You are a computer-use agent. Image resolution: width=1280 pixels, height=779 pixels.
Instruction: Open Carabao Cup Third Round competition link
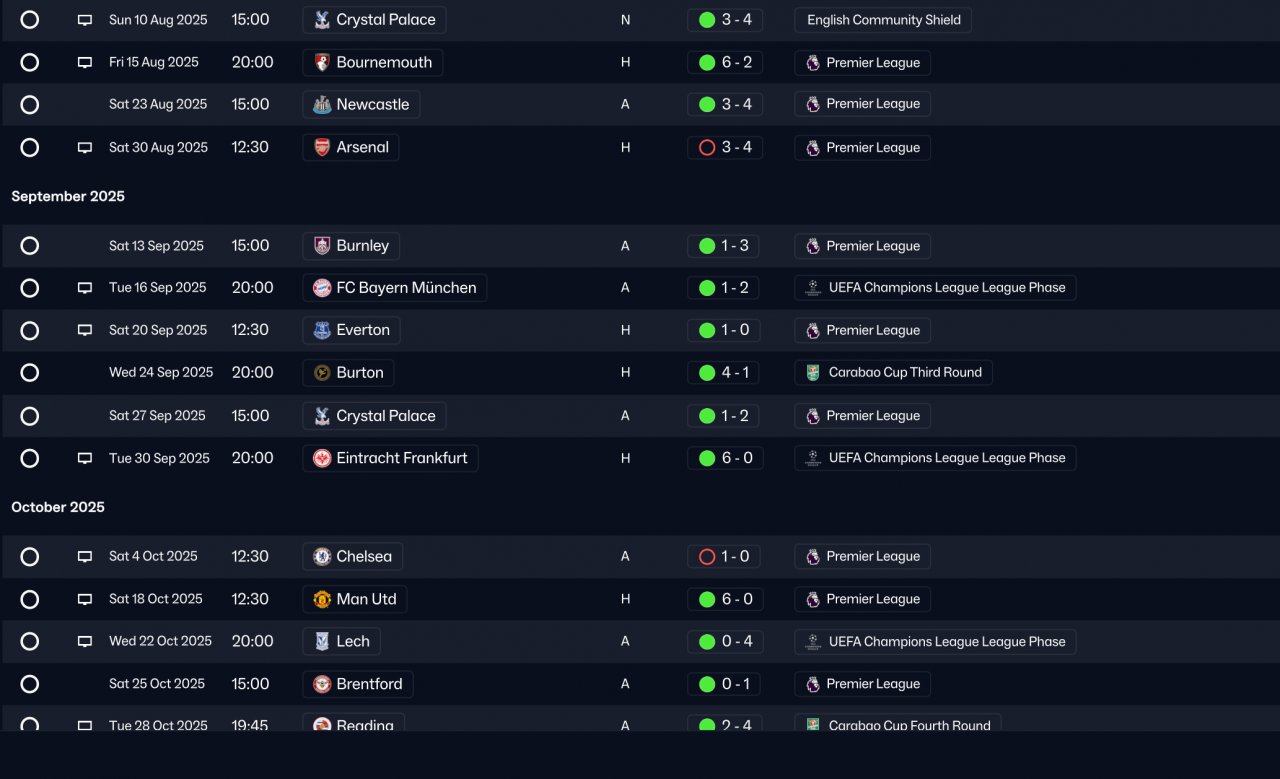[894, 372]
